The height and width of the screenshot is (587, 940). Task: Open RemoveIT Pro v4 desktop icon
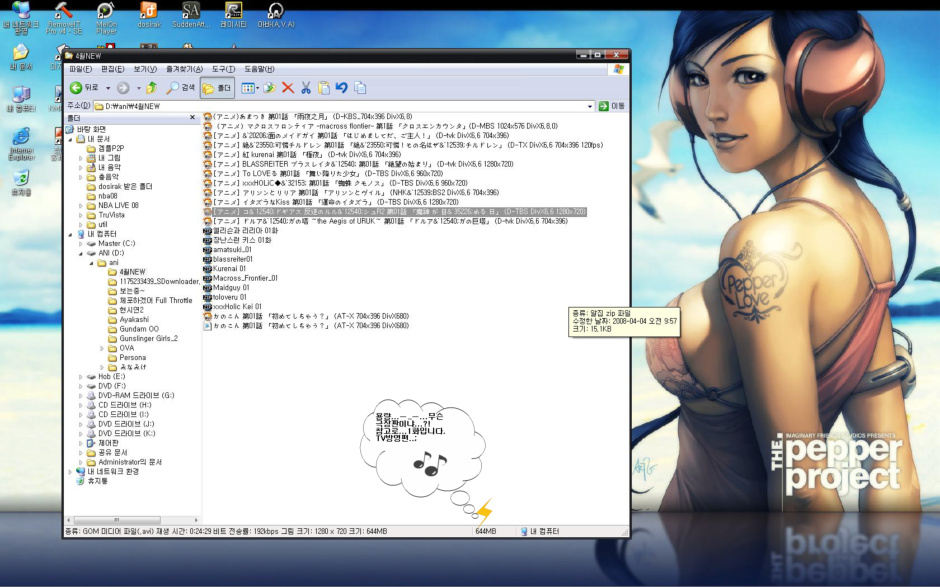point(64,18)
